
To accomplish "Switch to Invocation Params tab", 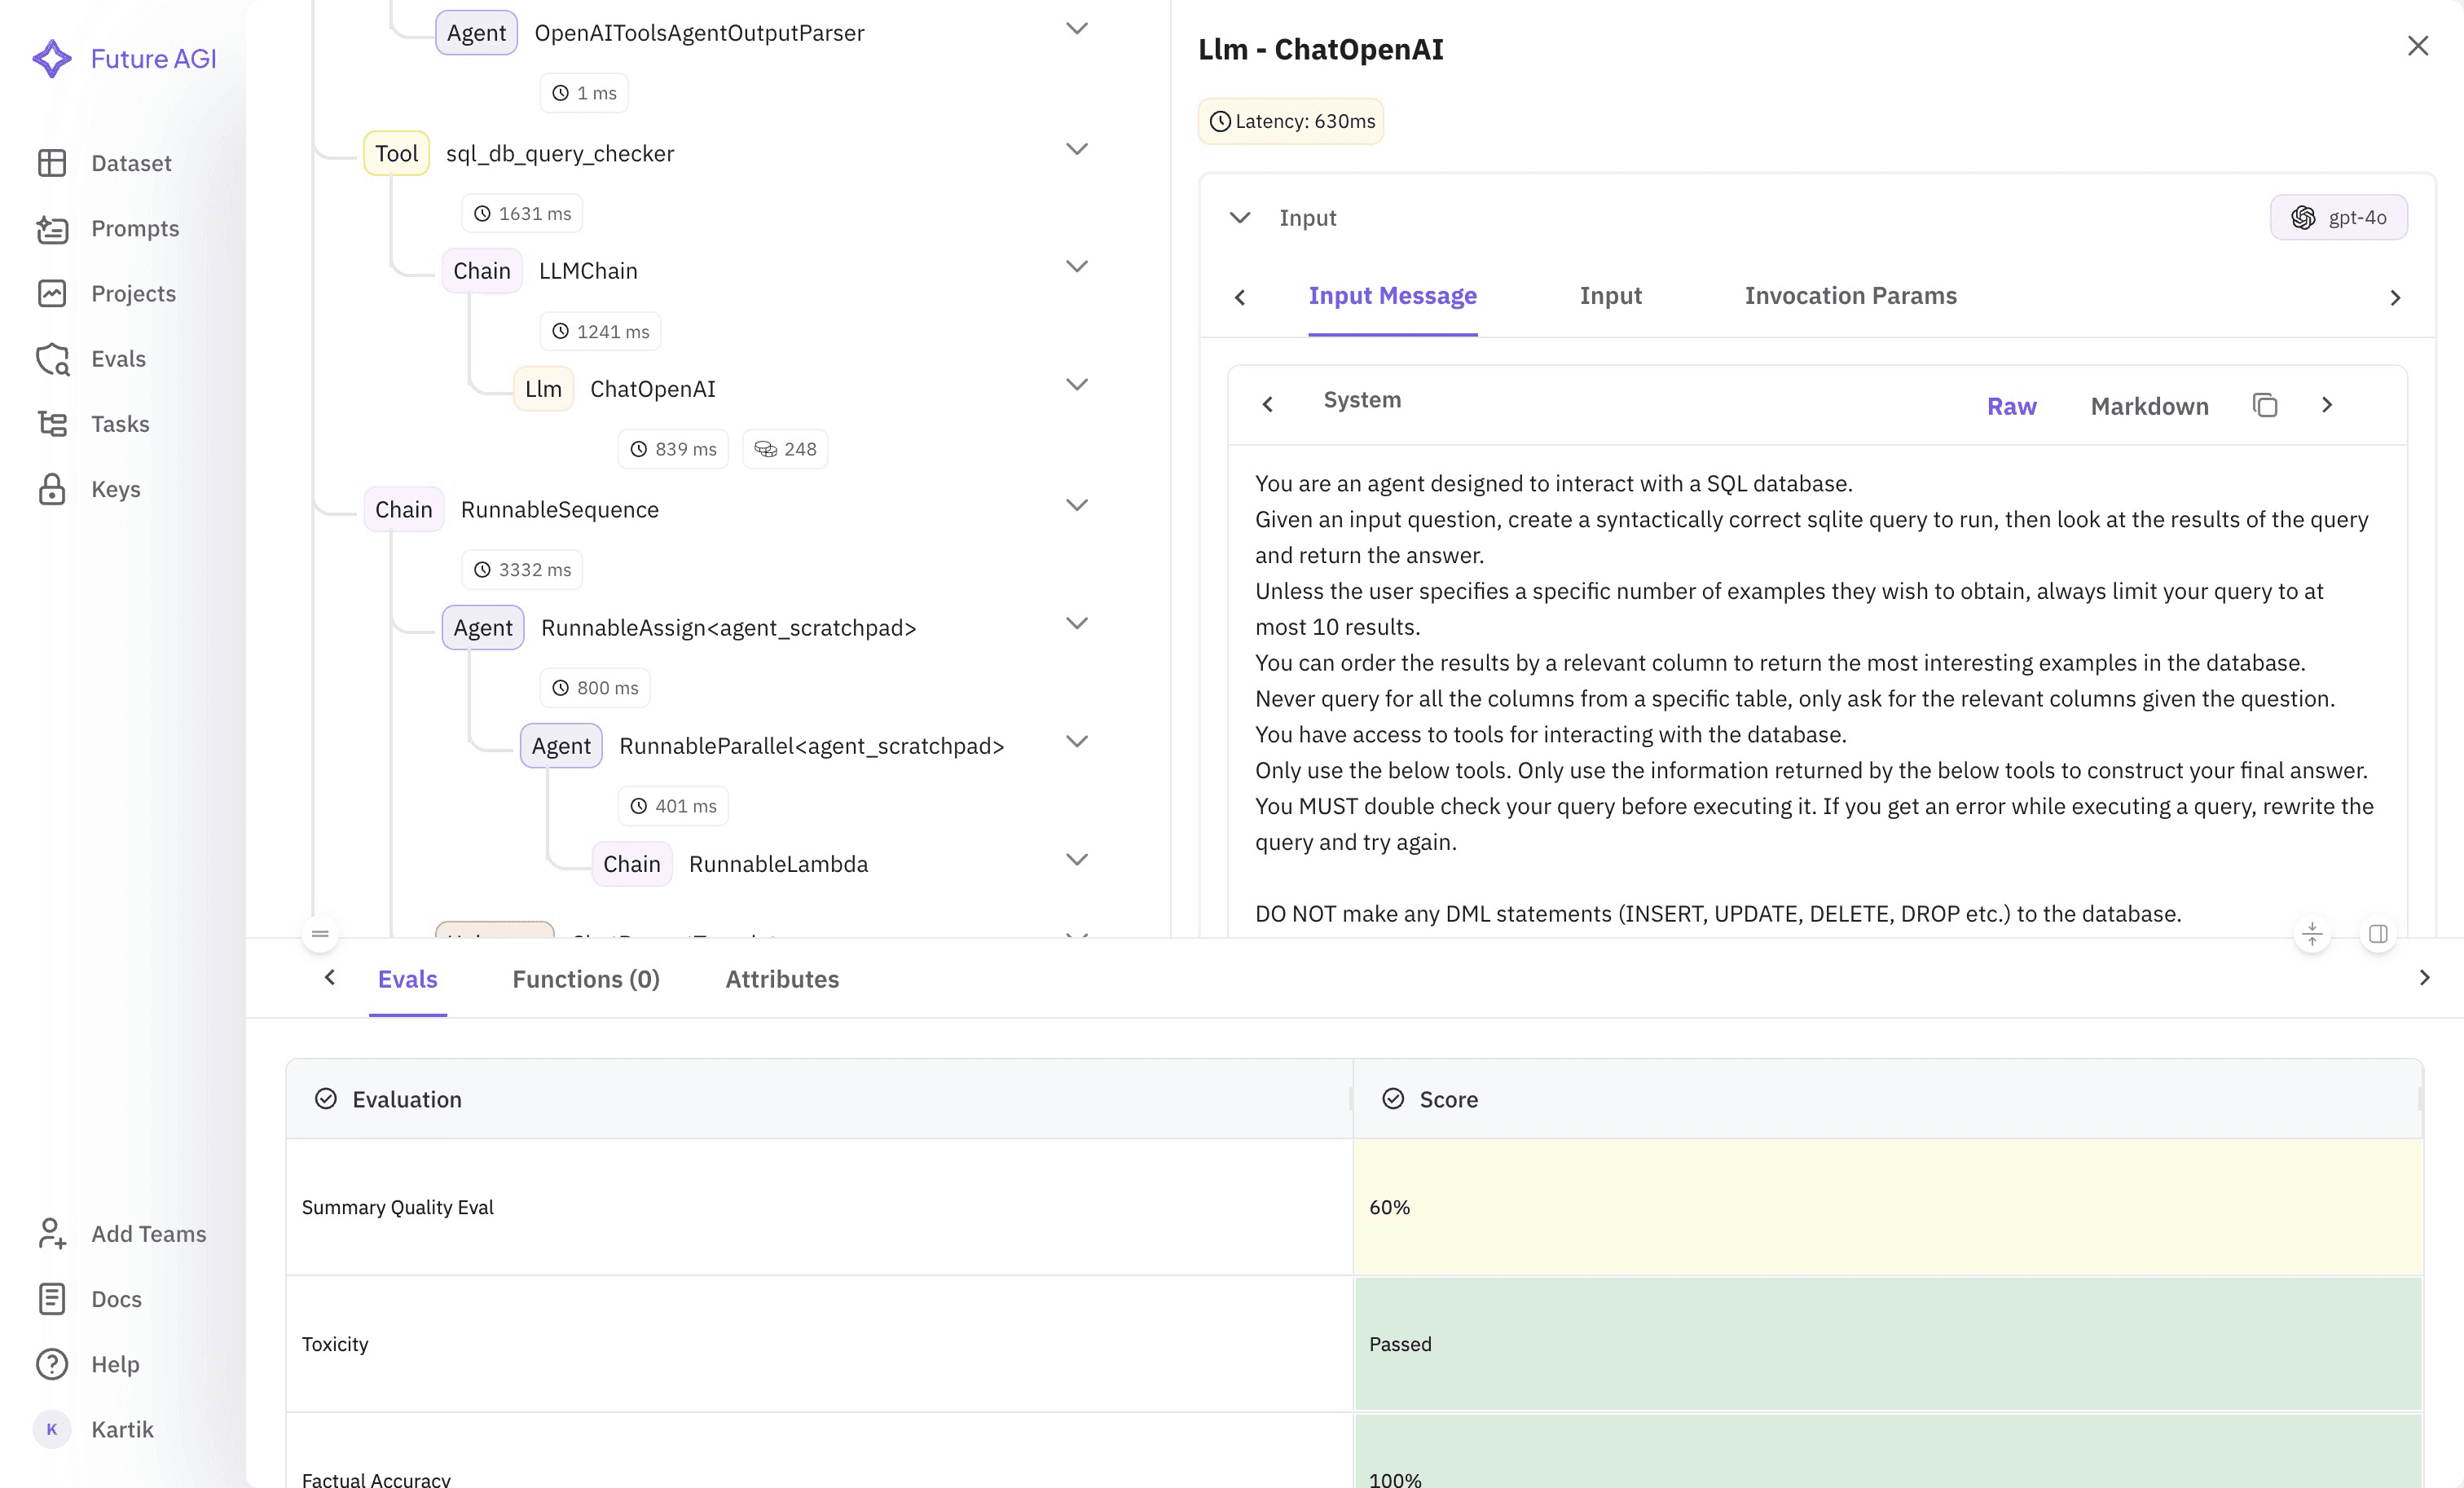I will pos(1850,296).
